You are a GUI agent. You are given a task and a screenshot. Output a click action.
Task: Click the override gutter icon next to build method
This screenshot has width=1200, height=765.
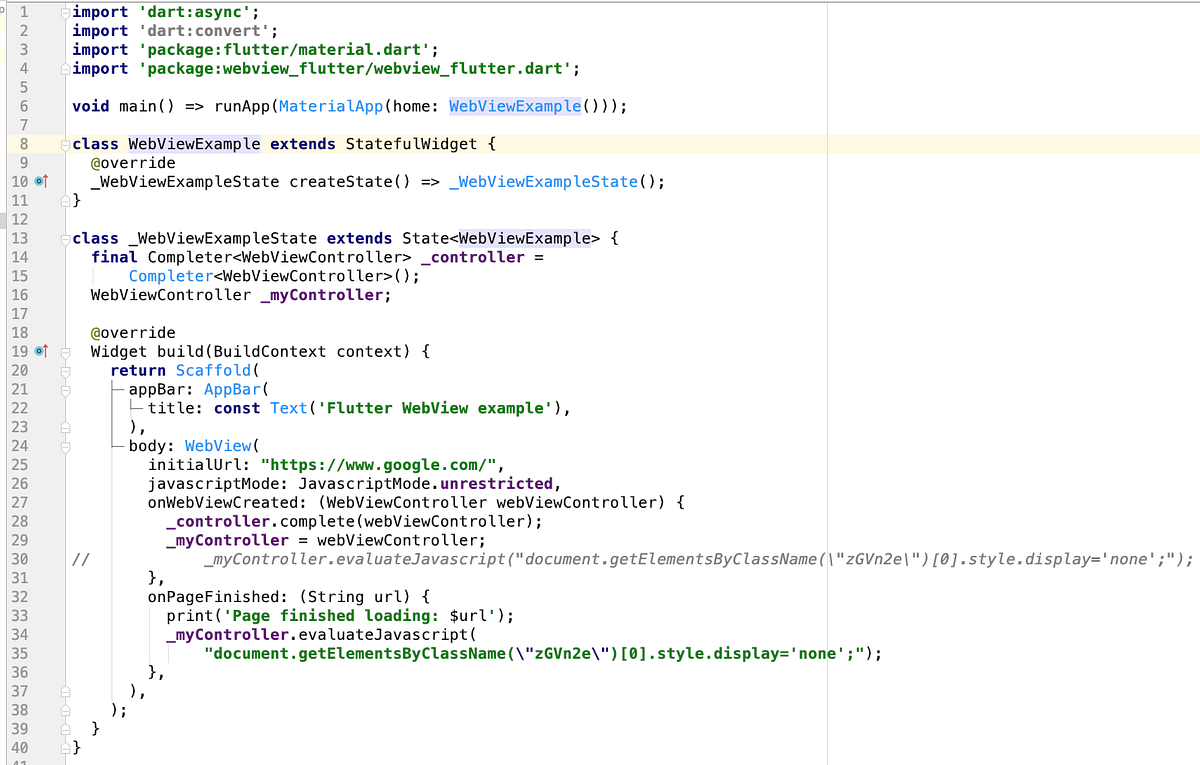click(x=41, y=351)
